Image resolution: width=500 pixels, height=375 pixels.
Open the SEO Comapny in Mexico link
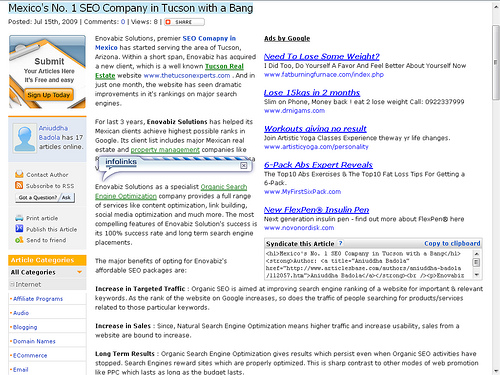click(x=165, y=43)
